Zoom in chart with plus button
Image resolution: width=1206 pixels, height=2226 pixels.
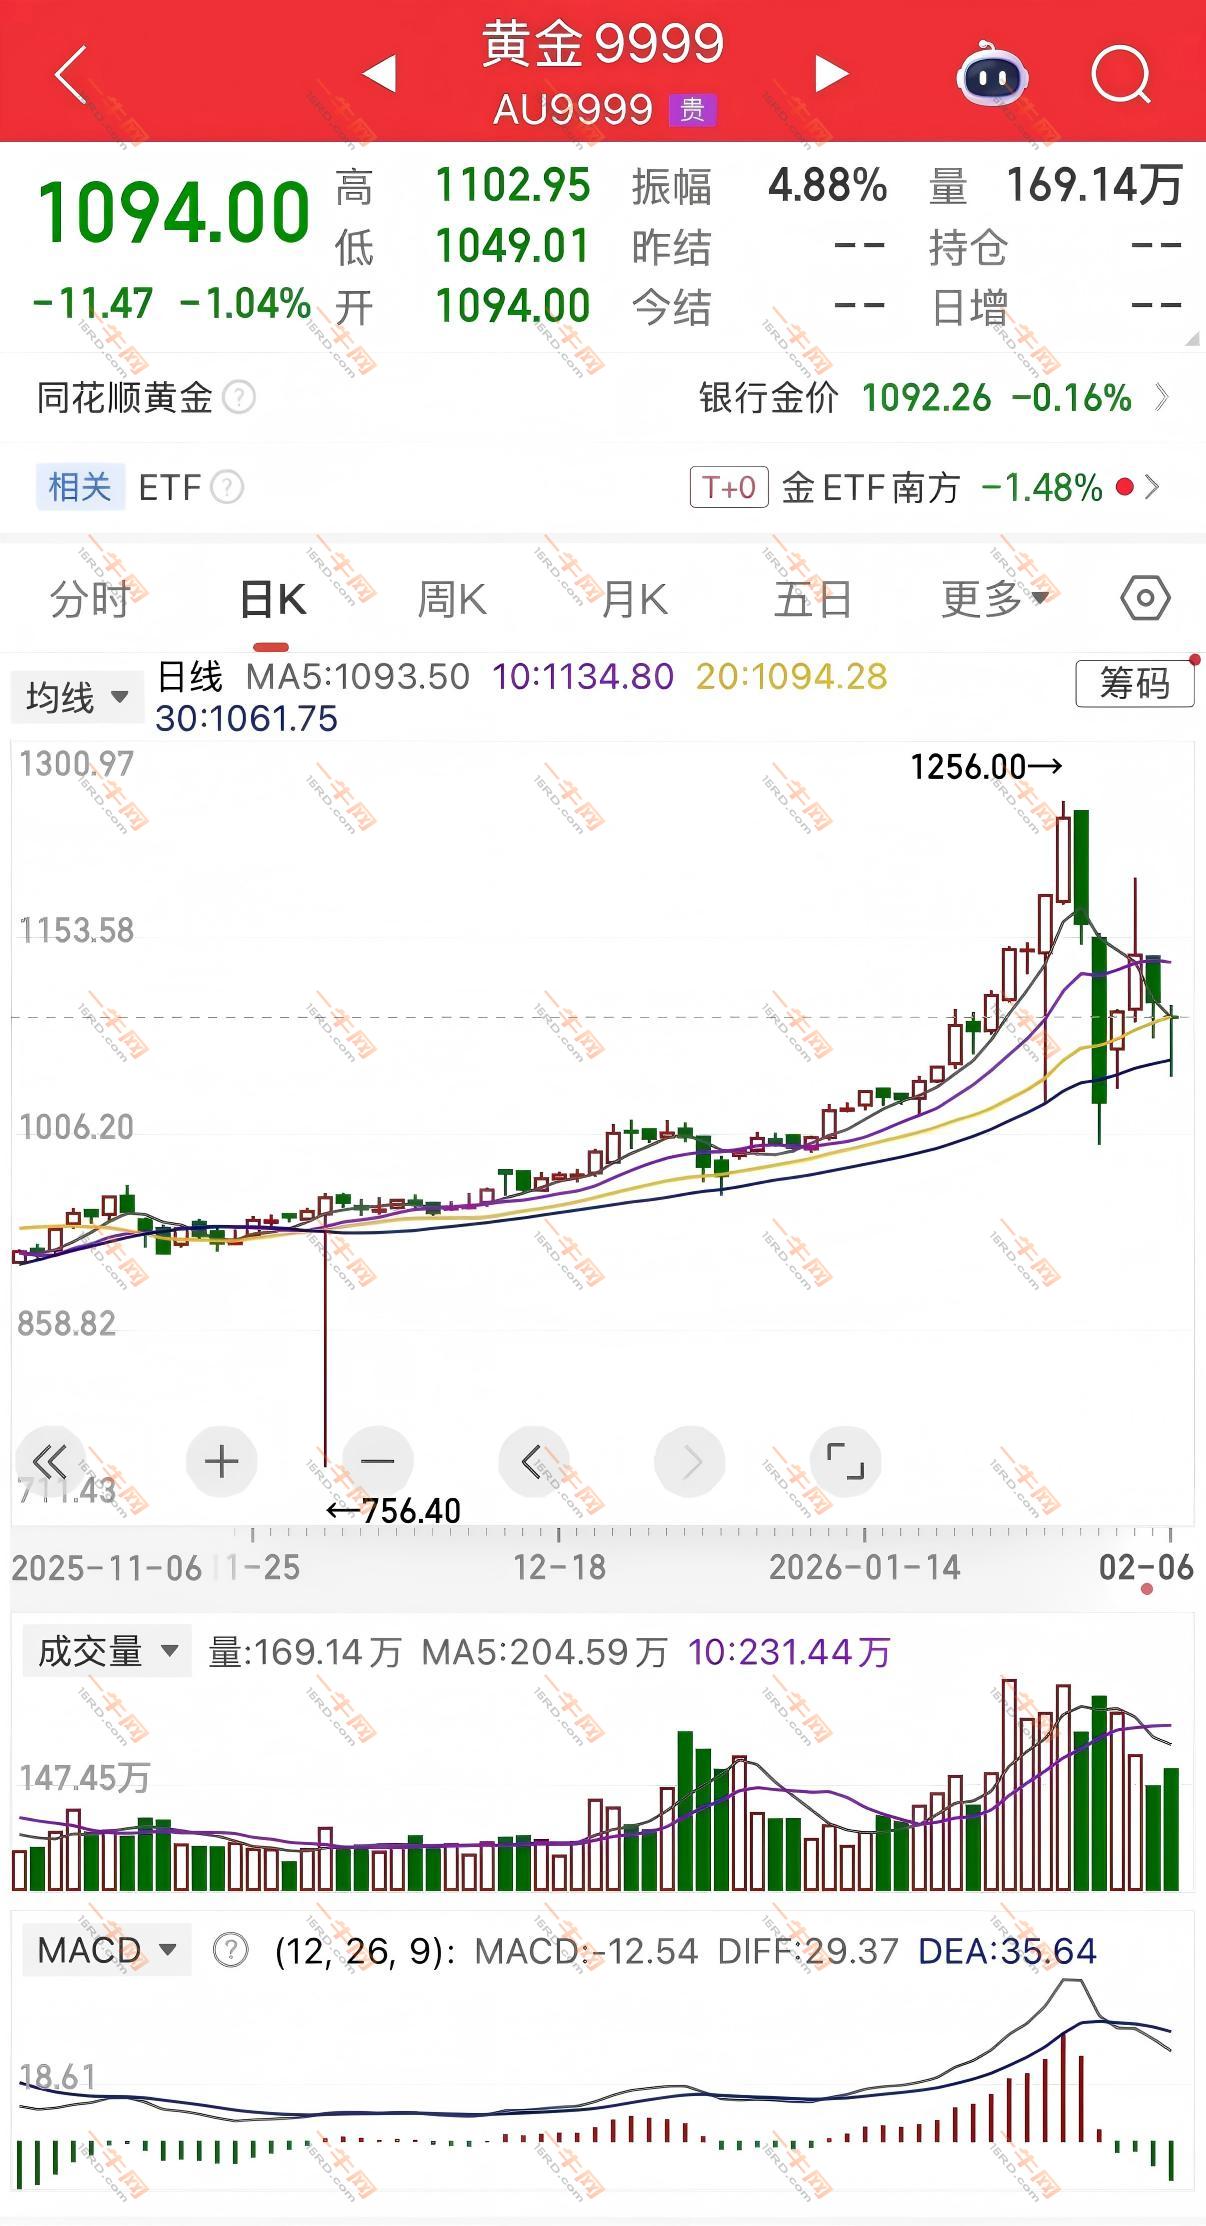[221, 1462]
